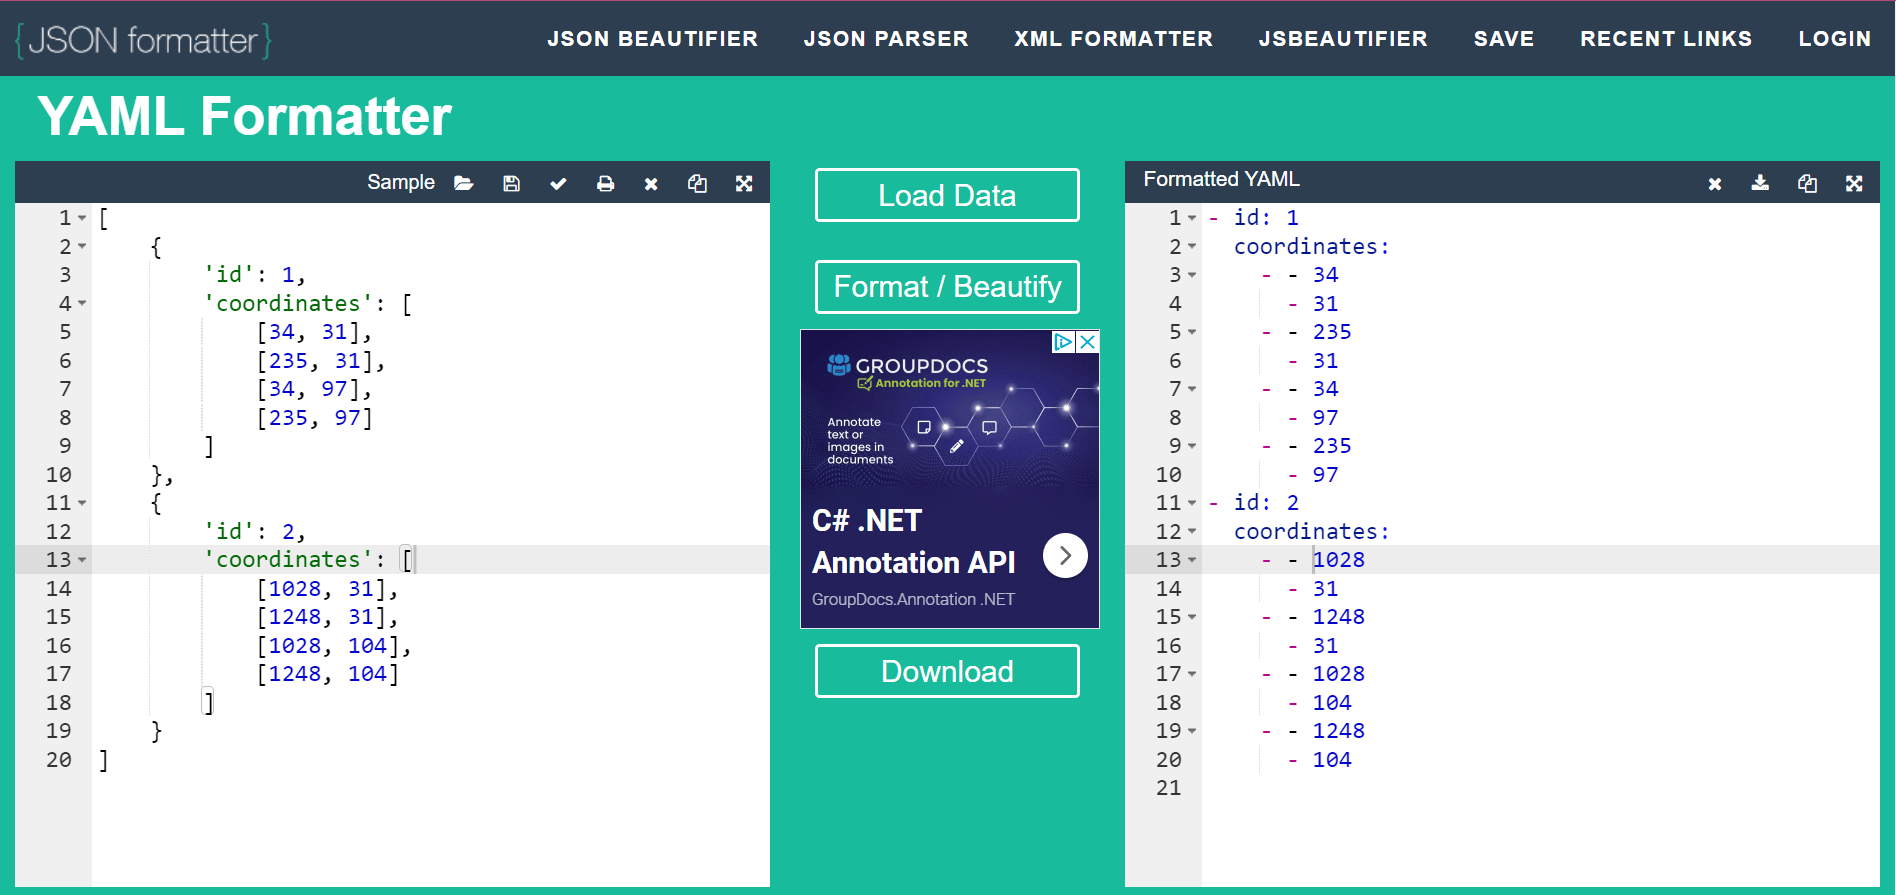The height and width of the screenshot is (895, 1896).
Task: Download Formatted YAML via toolbar icon
Action: click(1760, 183)
